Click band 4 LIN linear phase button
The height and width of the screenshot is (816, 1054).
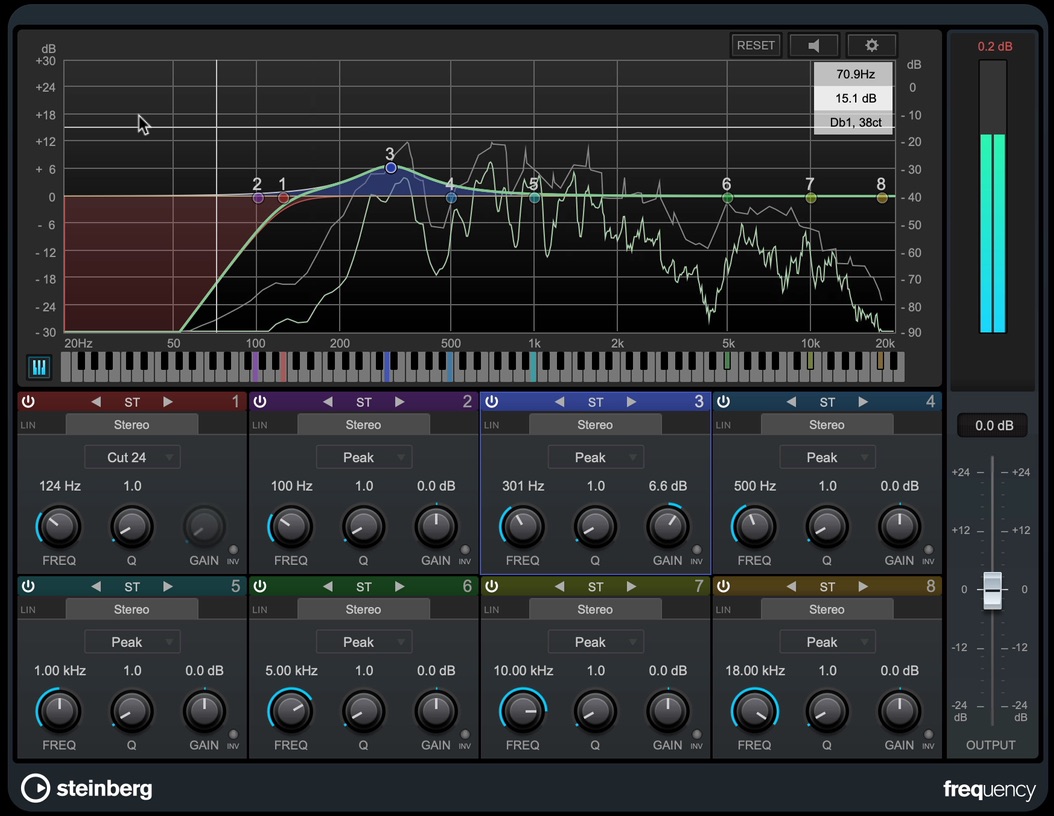click(723, 425)
